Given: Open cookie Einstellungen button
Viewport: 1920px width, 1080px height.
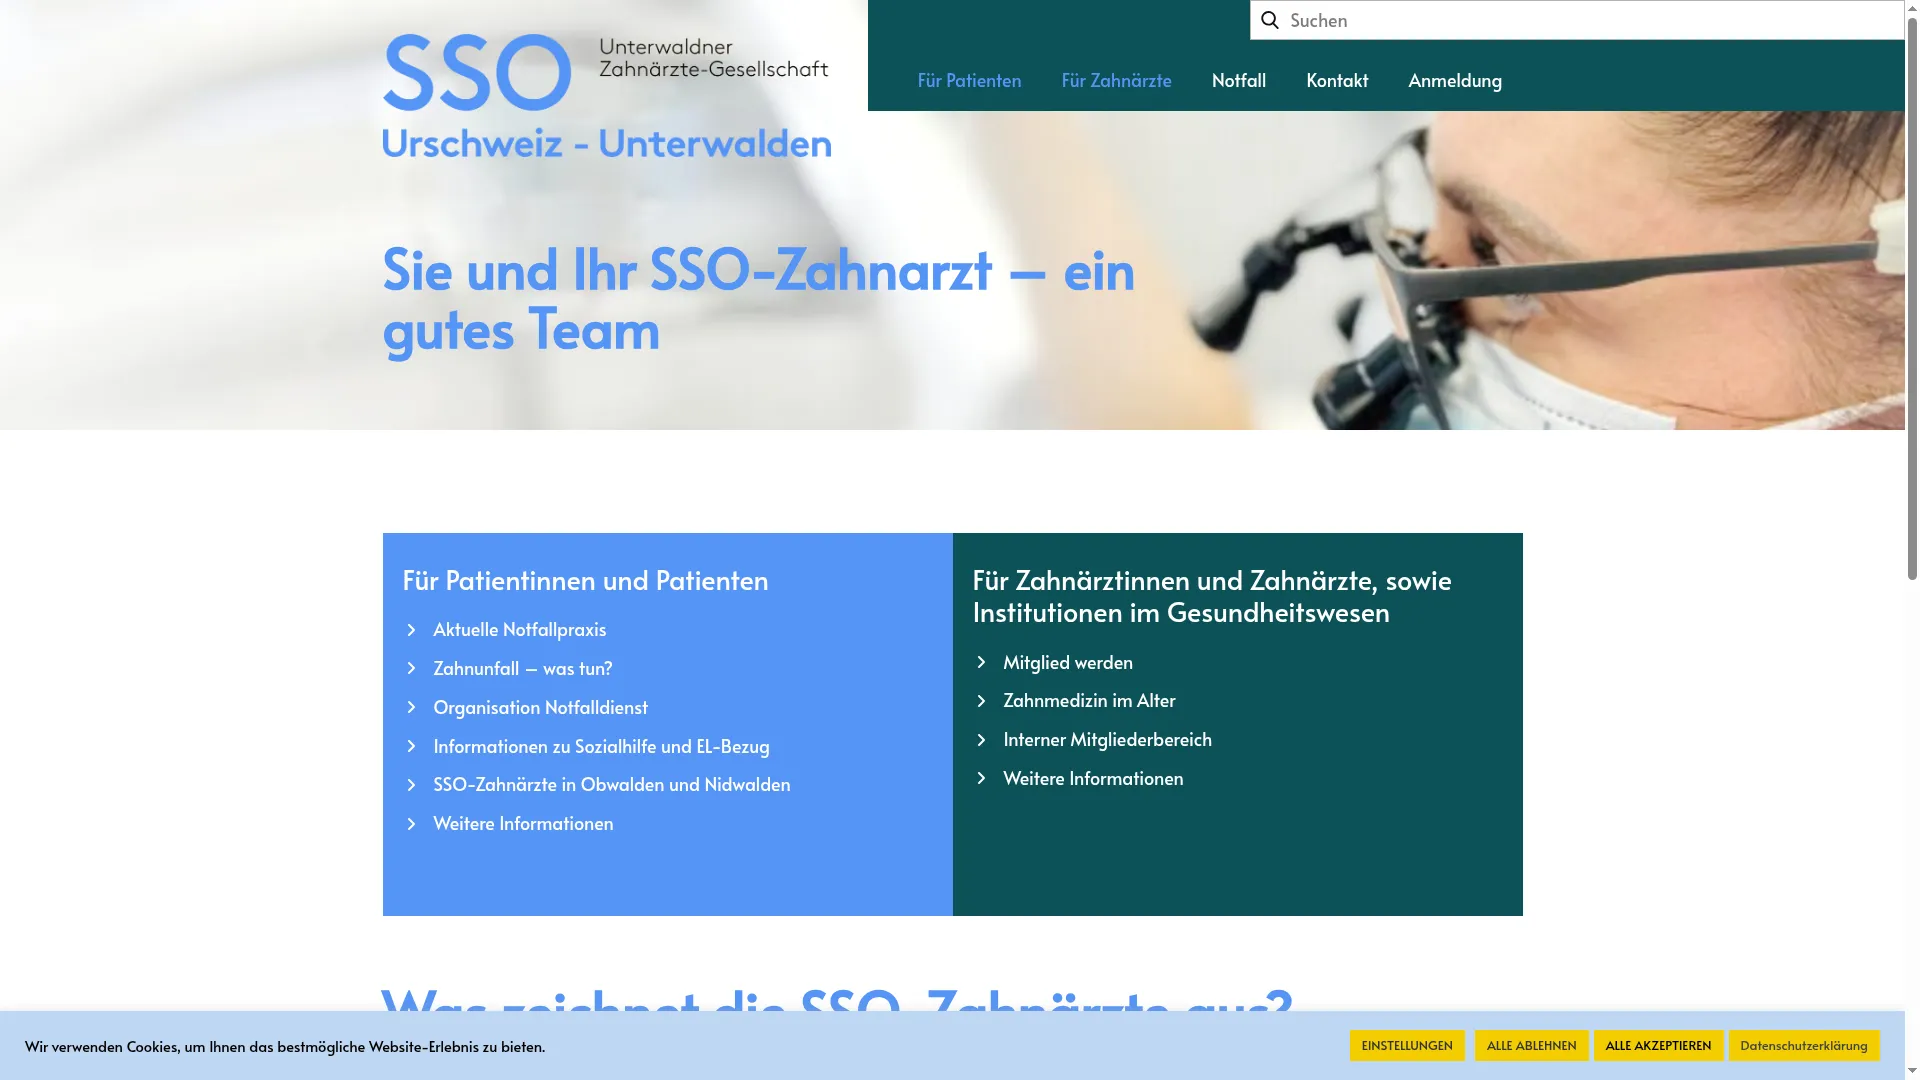Looking at the screenshot, I should [x=1407, y=1046].
